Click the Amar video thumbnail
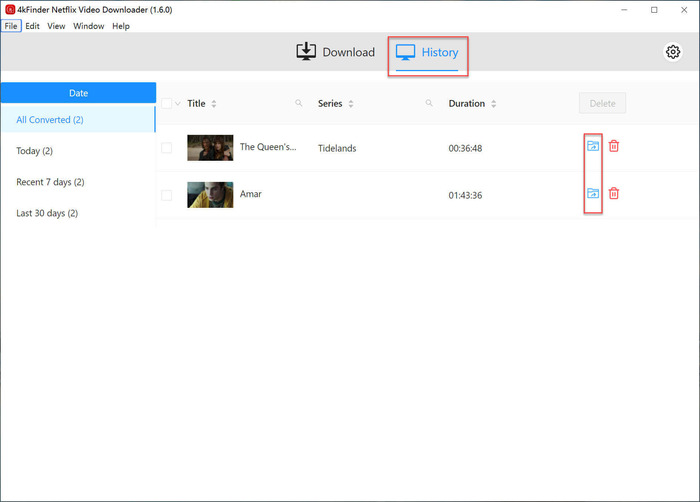This screenshot has width=700, height=502. click(x=210, y=194)
